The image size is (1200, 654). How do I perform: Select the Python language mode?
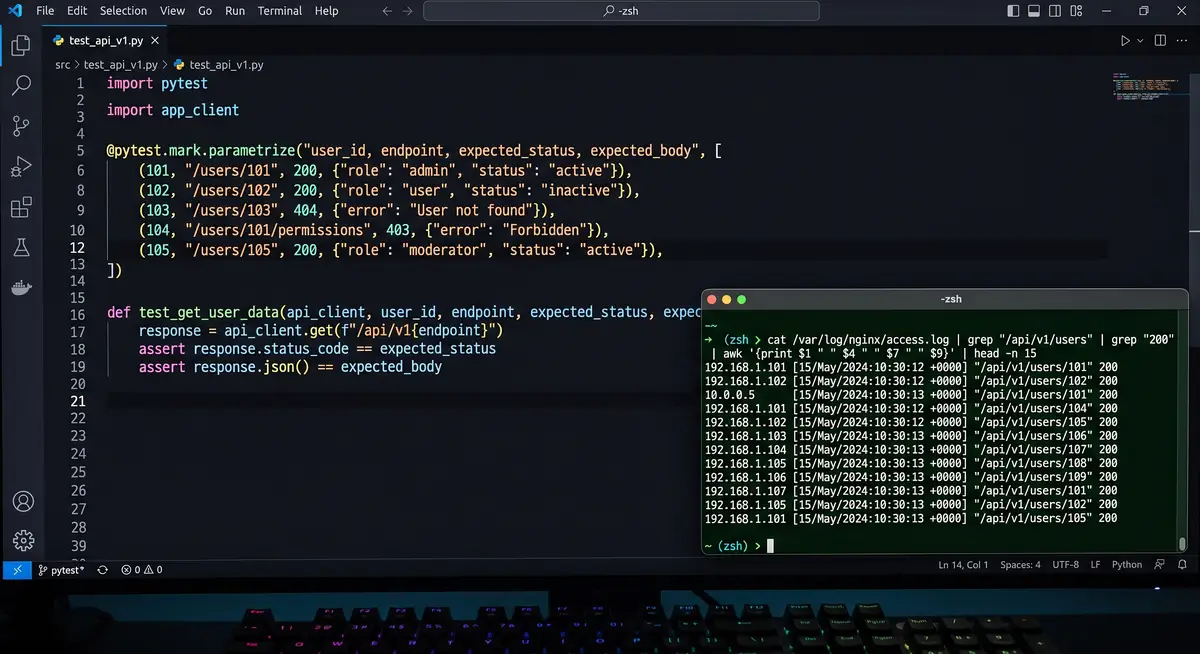pos(1127,565)
